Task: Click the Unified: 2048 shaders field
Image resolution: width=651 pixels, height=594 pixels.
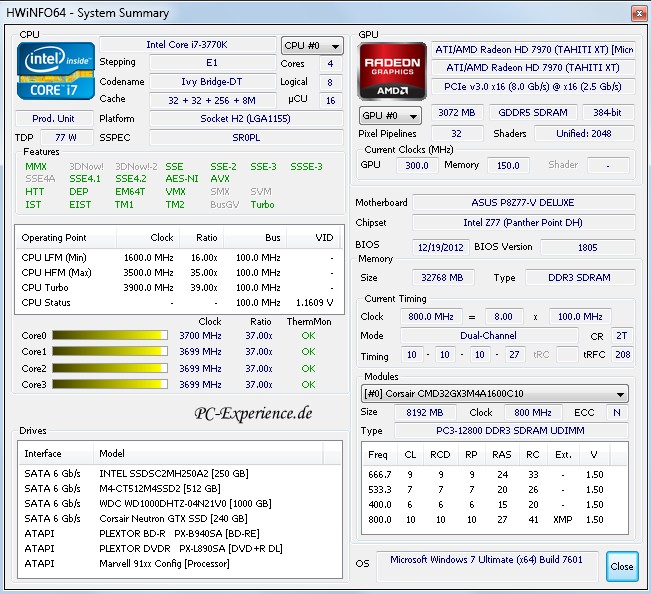Action: pos(584,134)
